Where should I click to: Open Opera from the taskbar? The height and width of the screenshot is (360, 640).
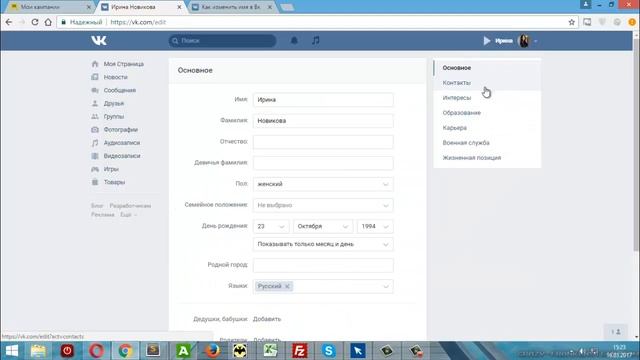point(96,351)
